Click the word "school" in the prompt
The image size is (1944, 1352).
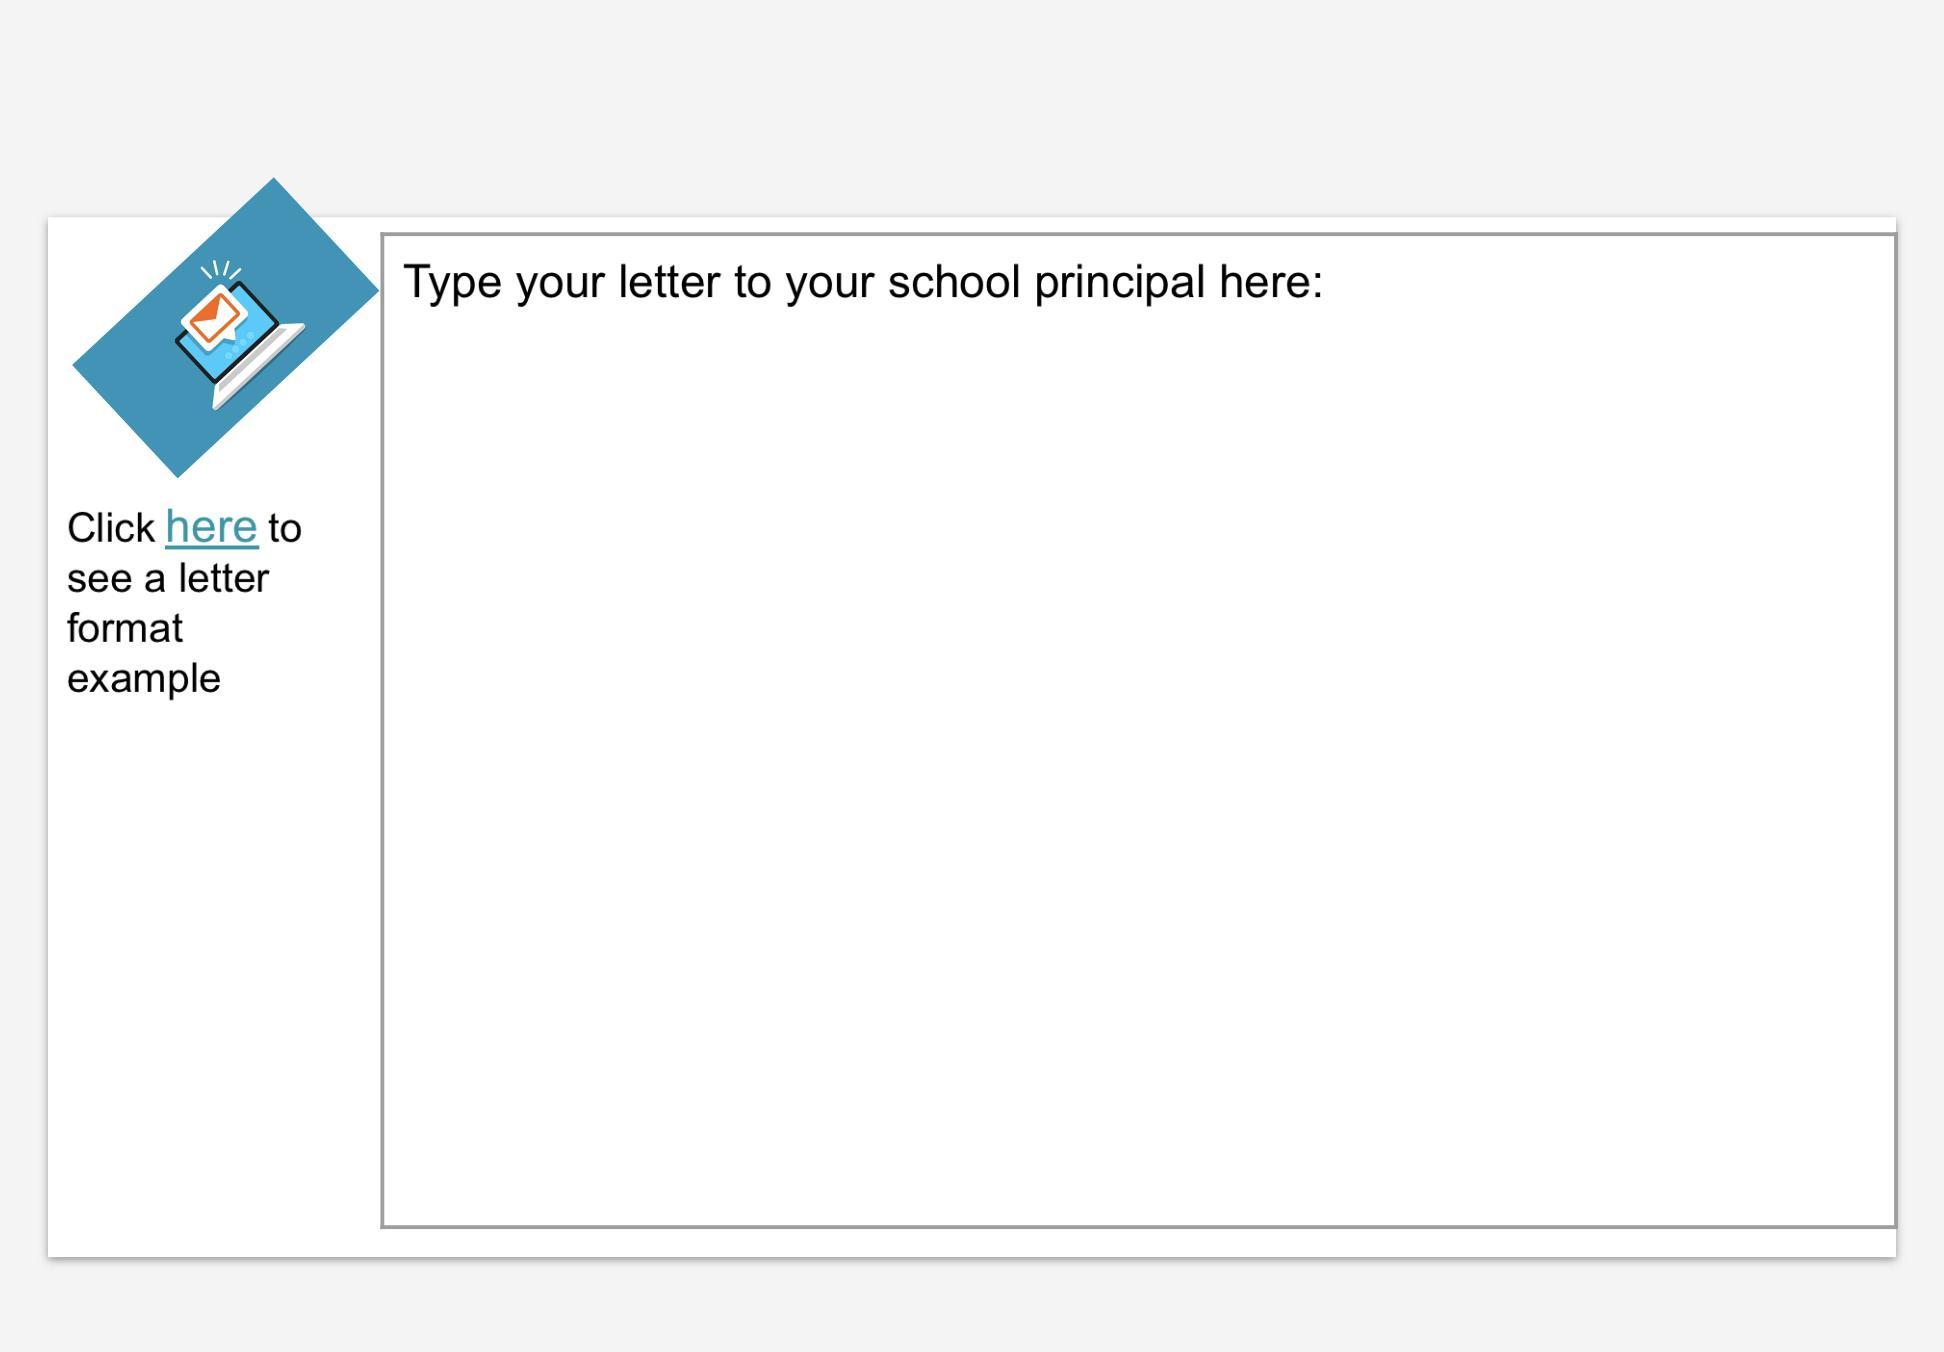pos(953,283)
